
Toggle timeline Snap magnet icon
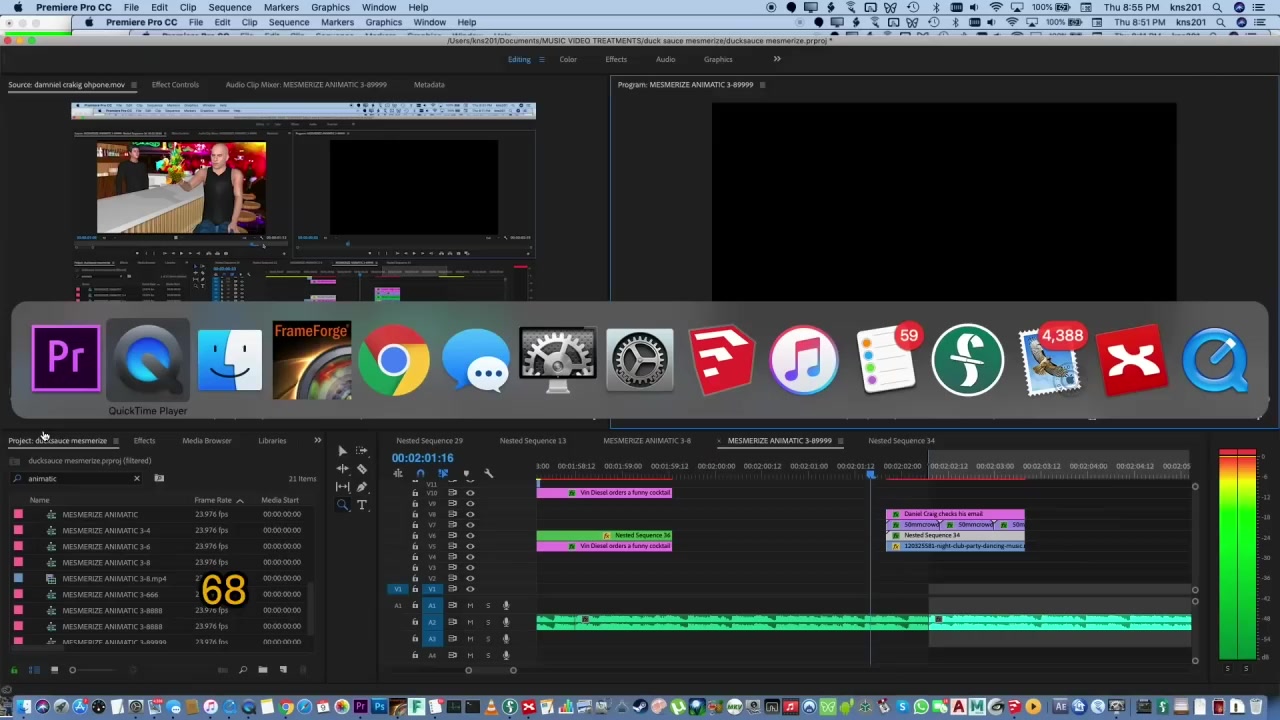point(420,473)
